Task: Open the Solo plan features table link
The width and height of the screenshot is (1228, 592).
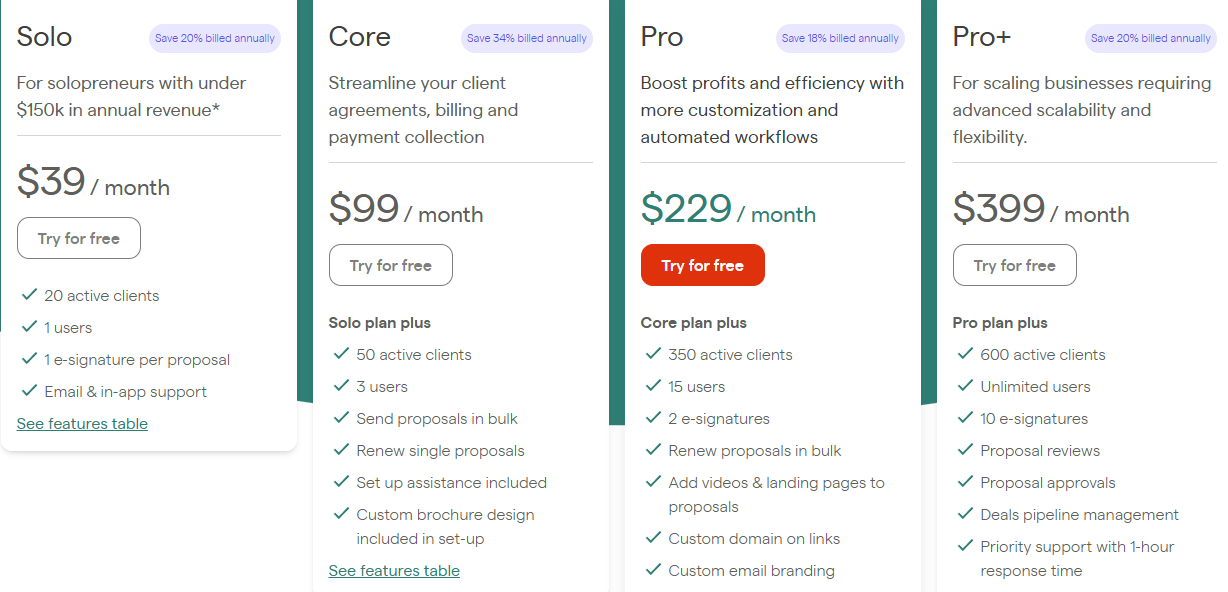Action: pyautogui.click(x=82, y=423)
